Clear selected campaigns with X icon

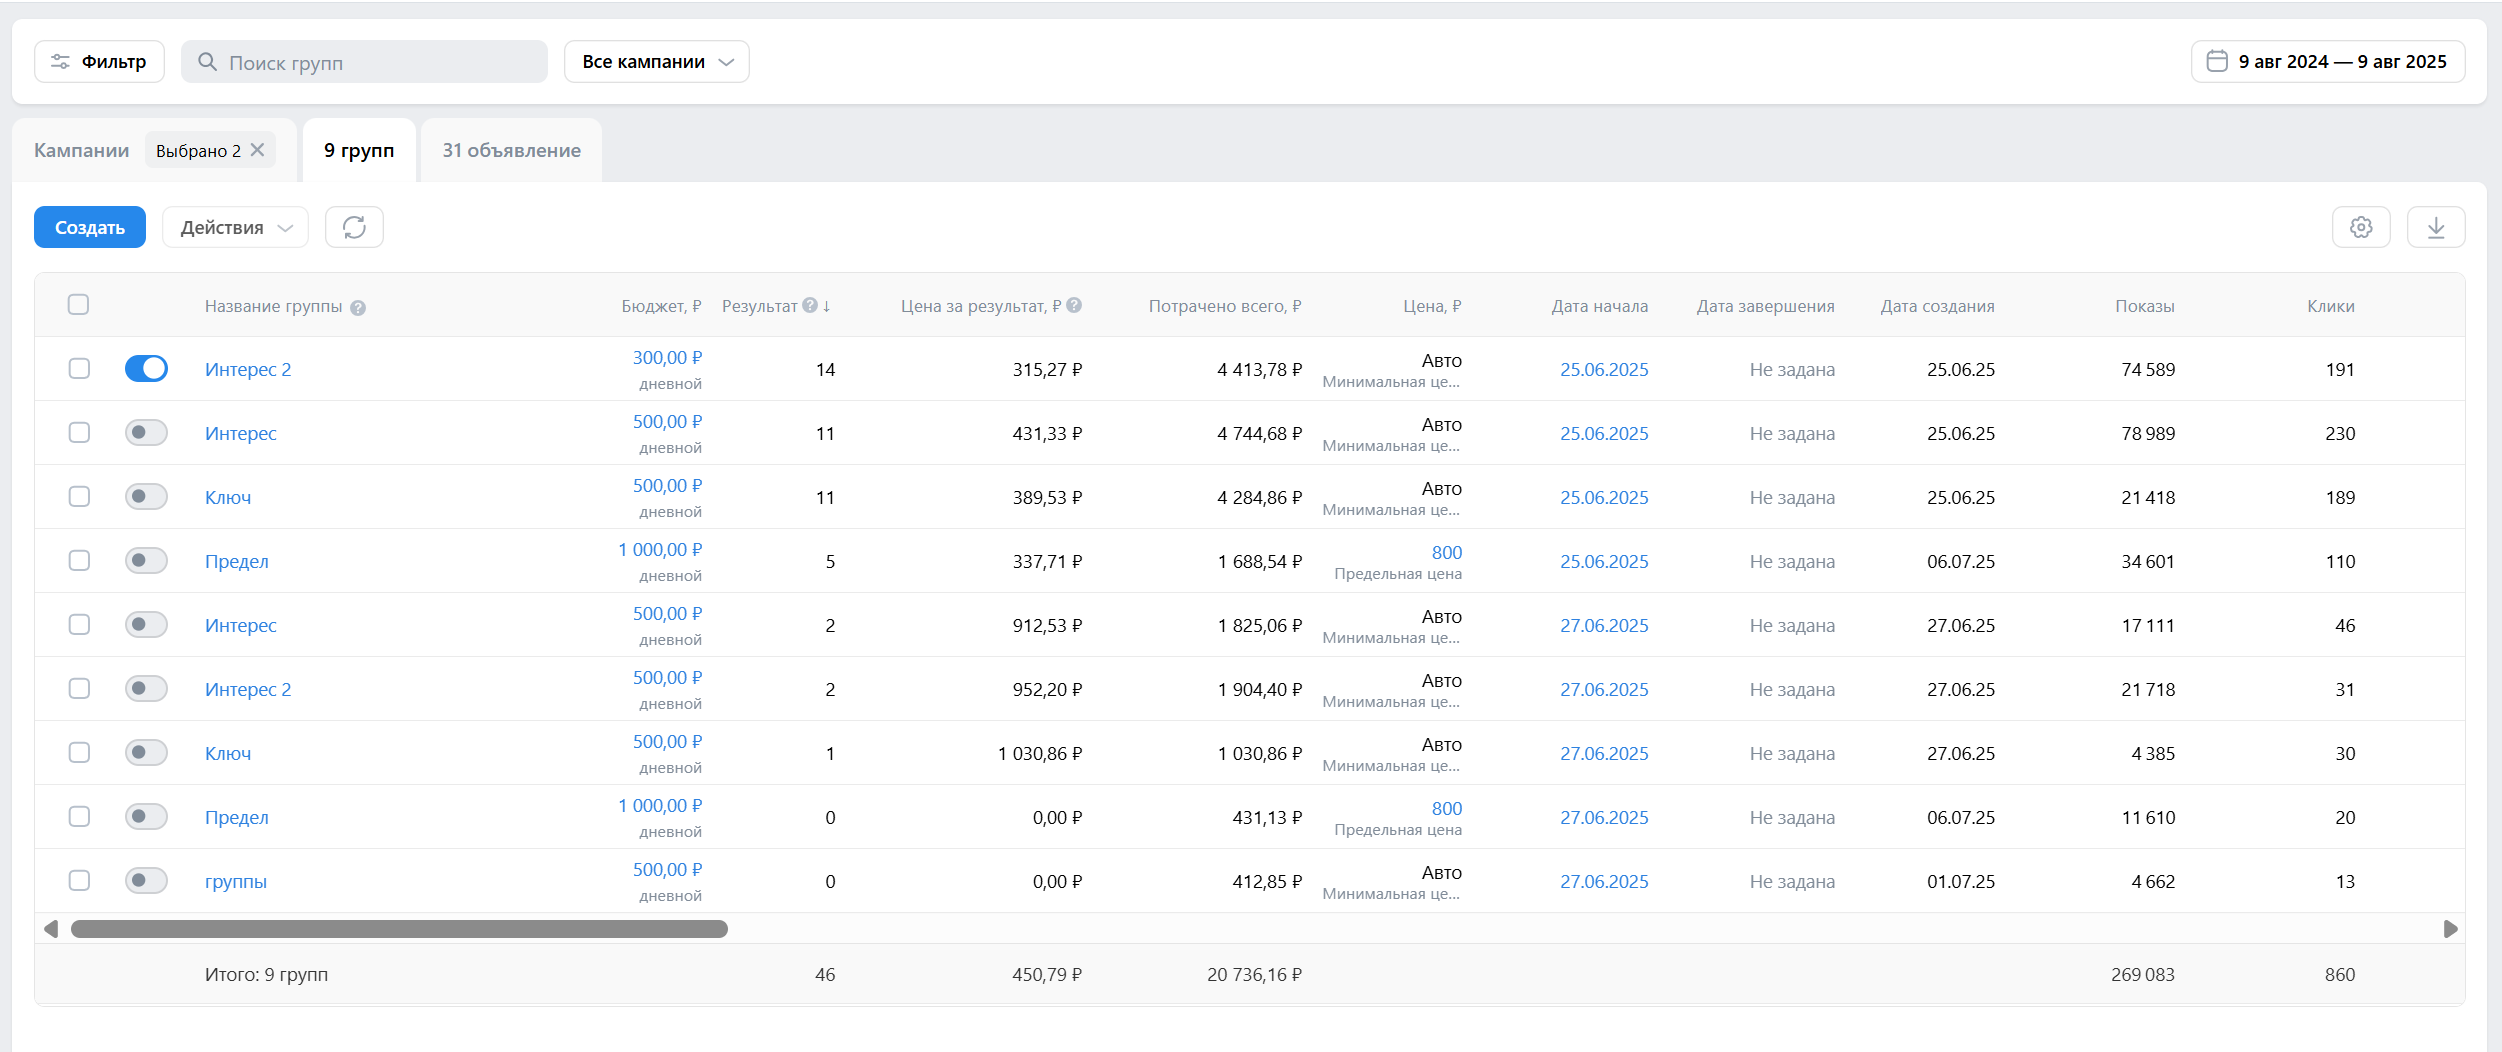[x=258, y=150]
